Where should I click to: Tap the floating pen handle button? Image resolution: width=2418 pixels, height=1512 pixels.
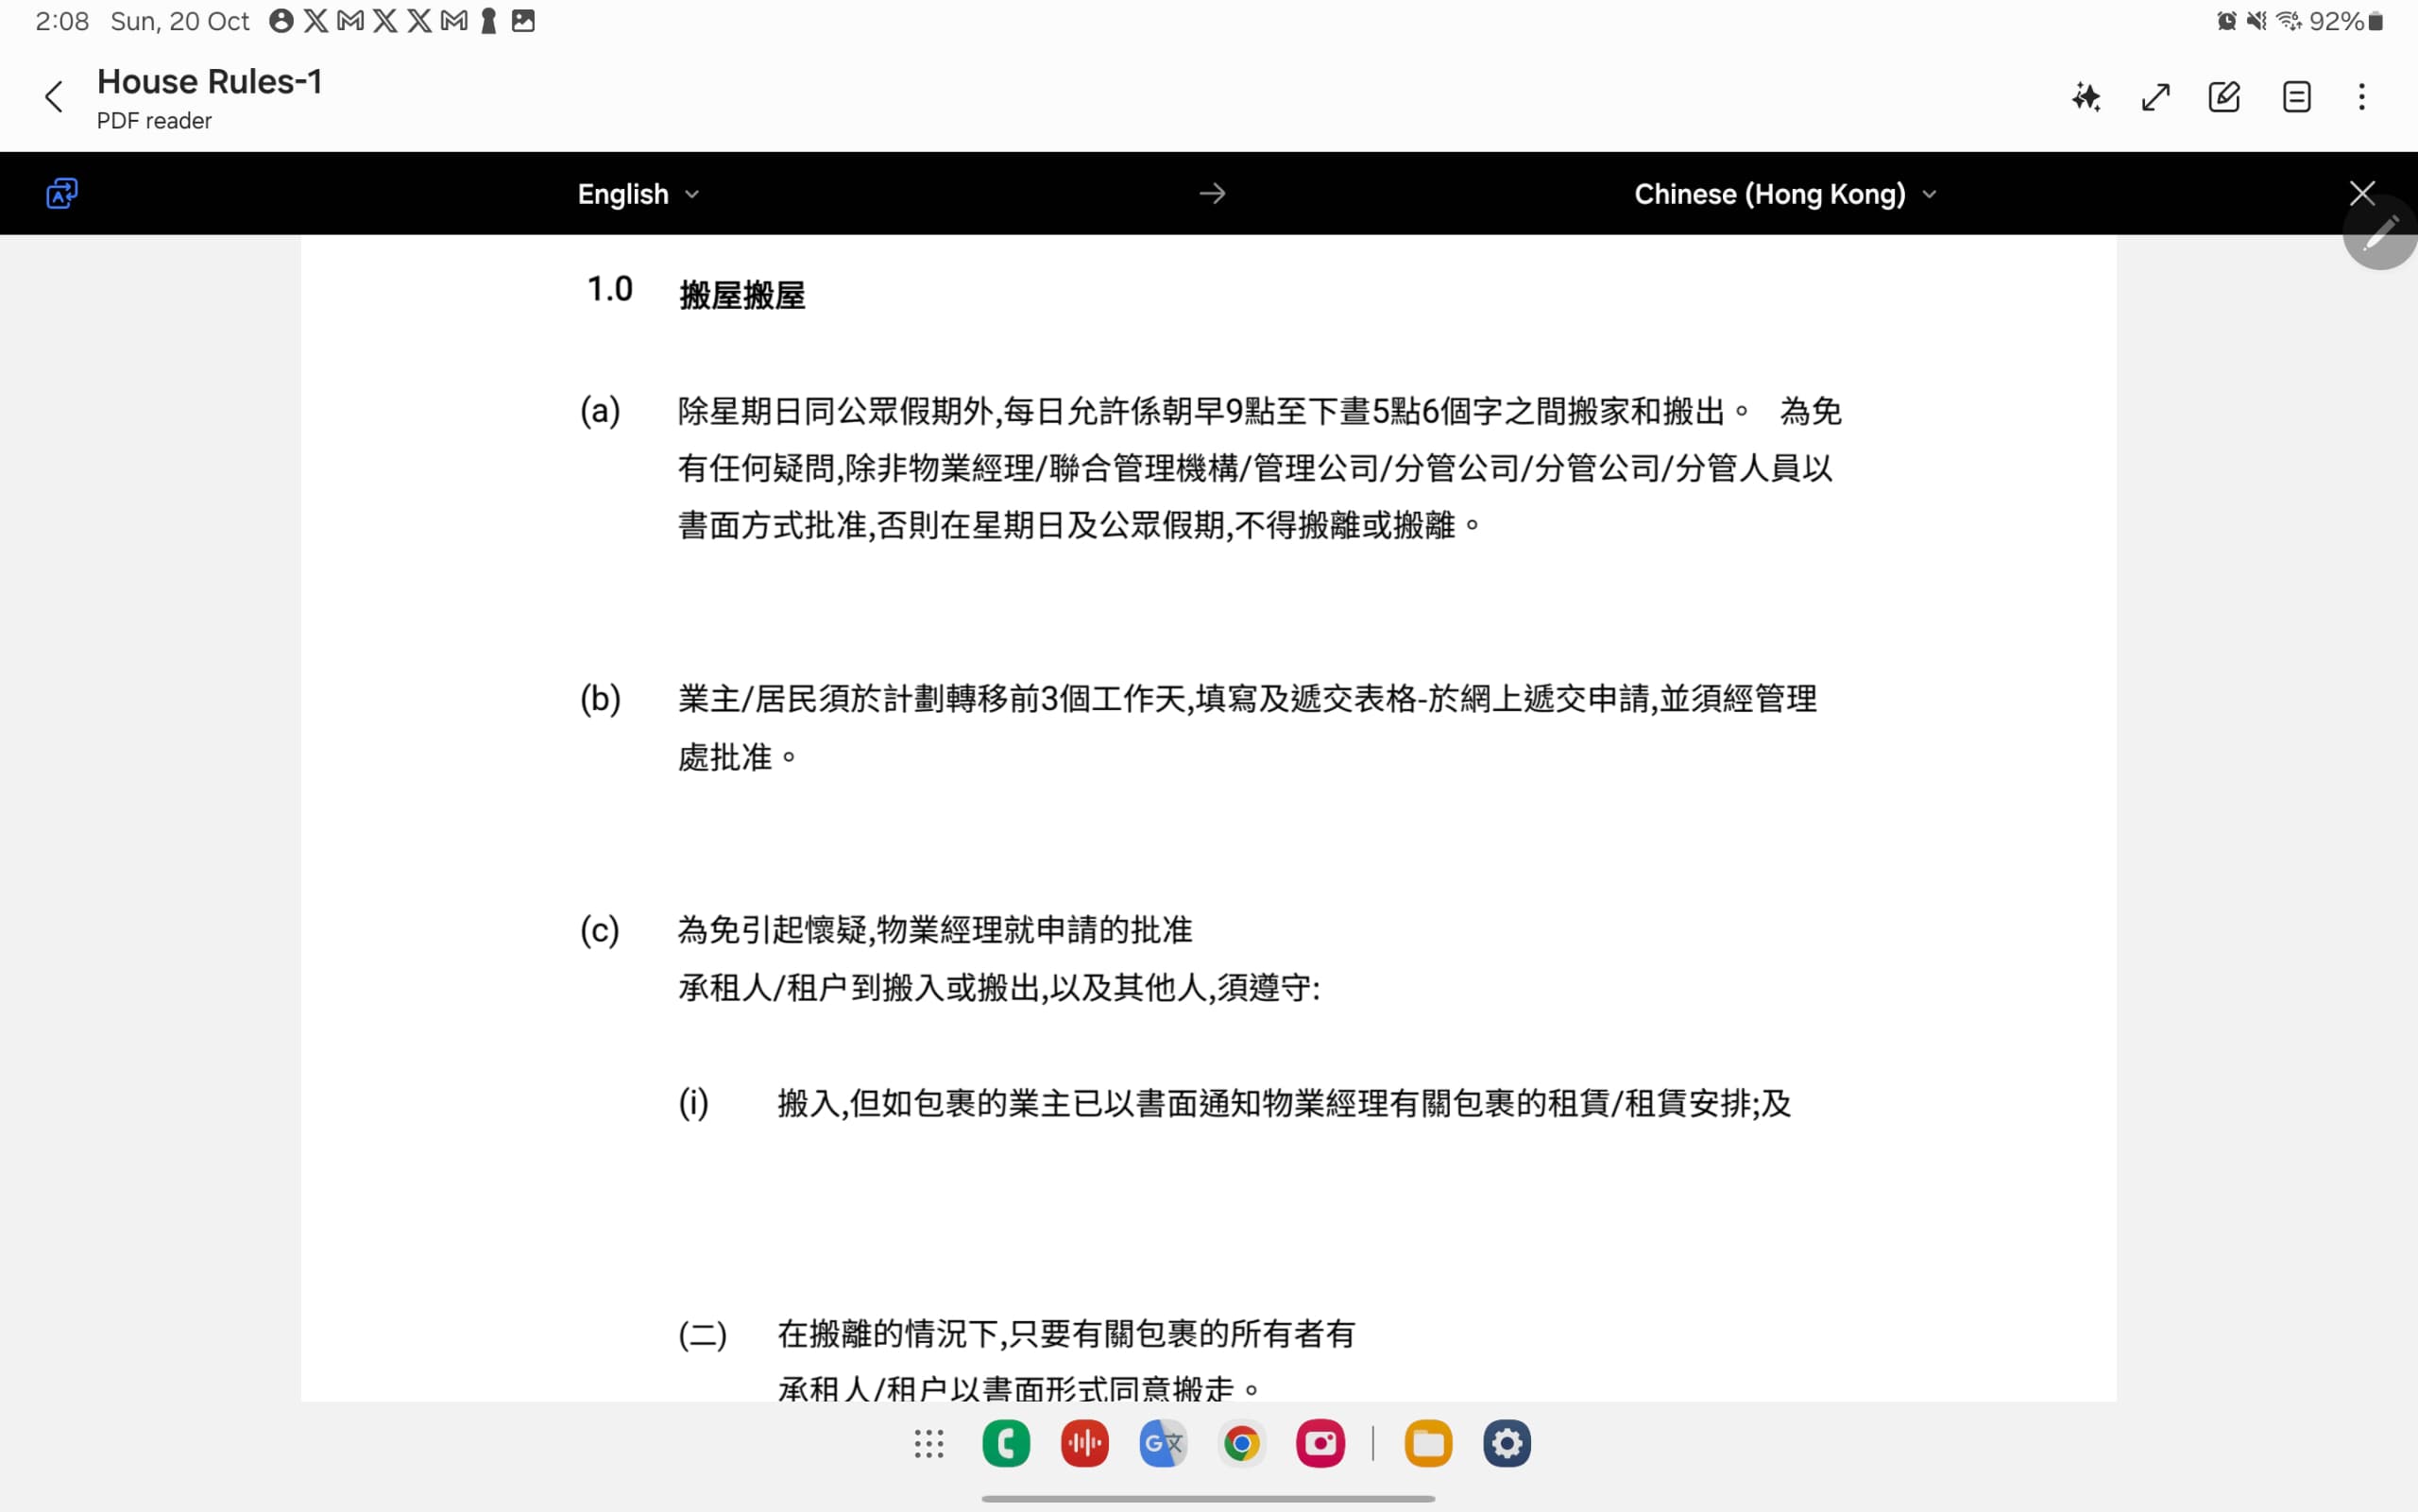point(2381,233)
